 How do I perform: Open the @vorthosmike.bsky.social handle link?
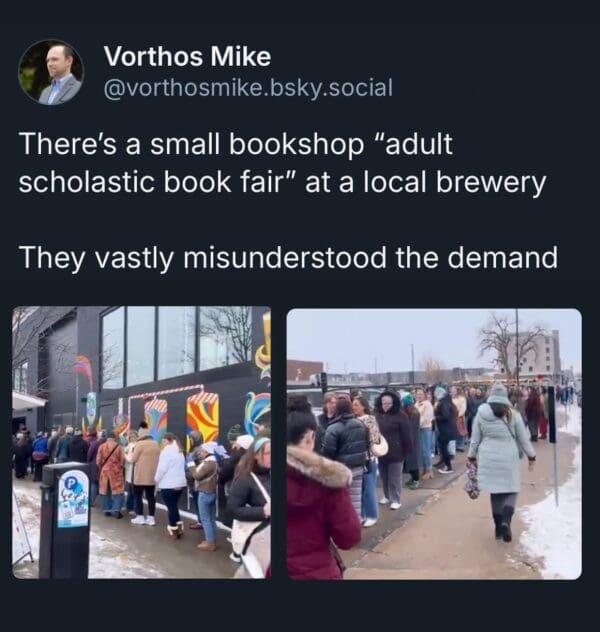click(248, 88)
